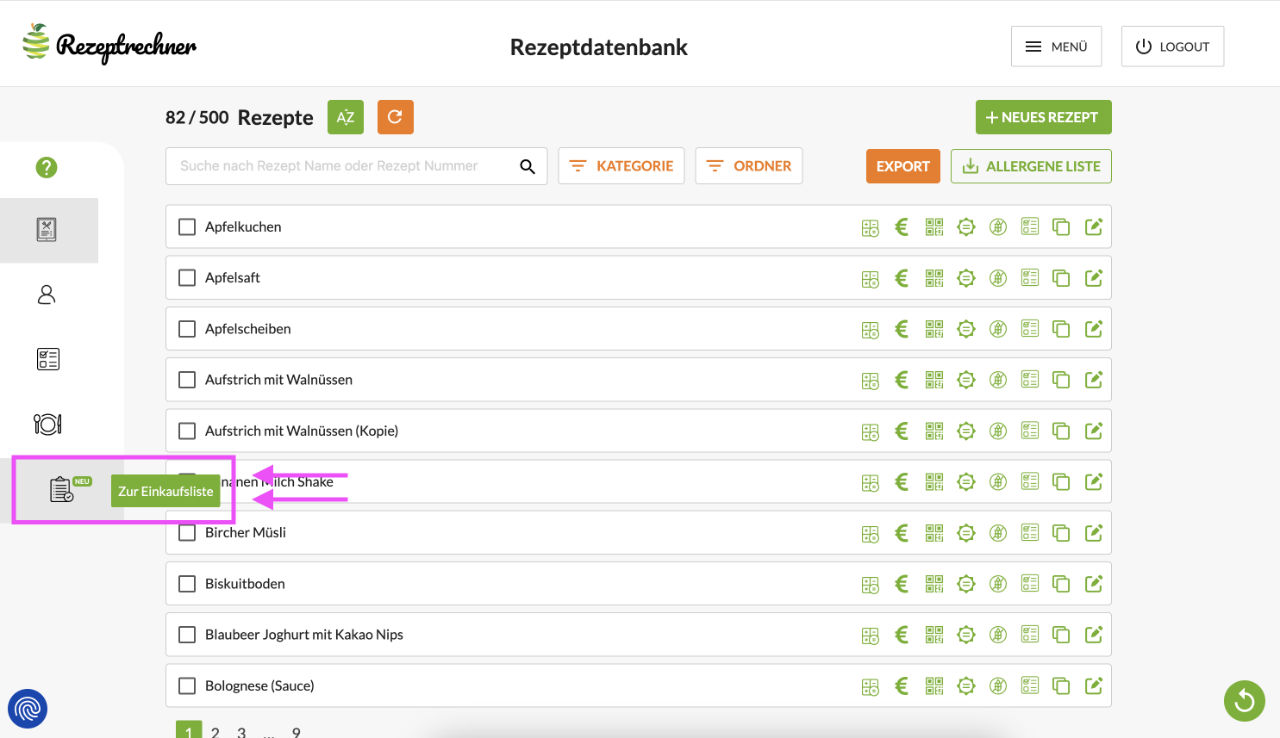Select the Aufstrich mit Walnüssen checkbox
The height and width of the screenshot is (738, 1280).
coord(187,379)
